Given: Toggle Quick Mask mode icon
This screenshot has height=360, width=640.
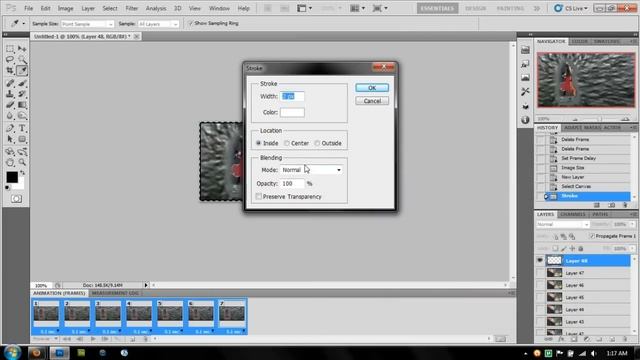Looking at the screenshot, I should (x=16, y=199).
